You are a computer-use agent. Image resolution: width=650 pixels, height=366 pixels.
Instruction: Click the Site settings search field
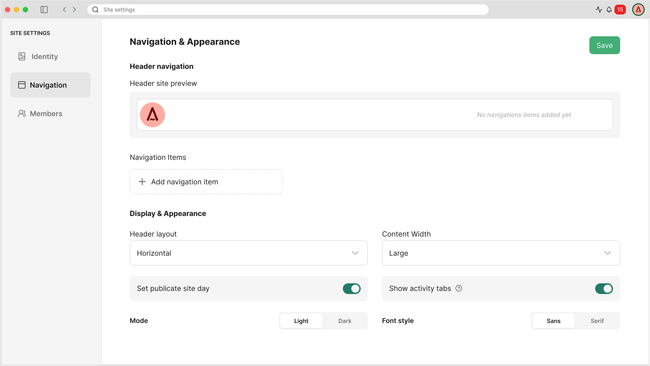(288, 10)
